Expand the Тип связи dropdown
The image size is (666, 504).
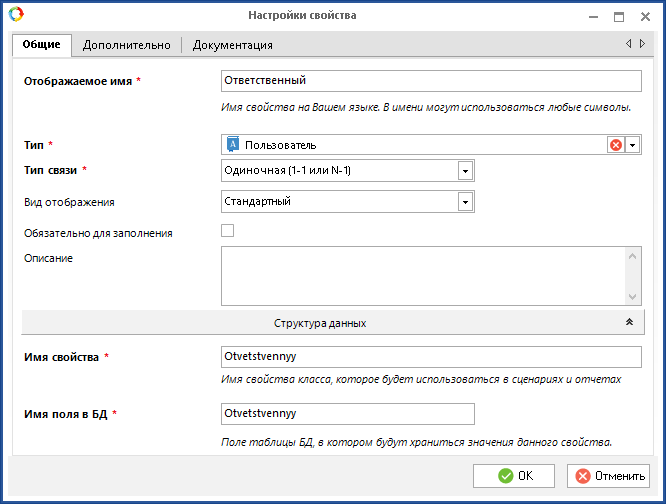[x=465, y=171]
